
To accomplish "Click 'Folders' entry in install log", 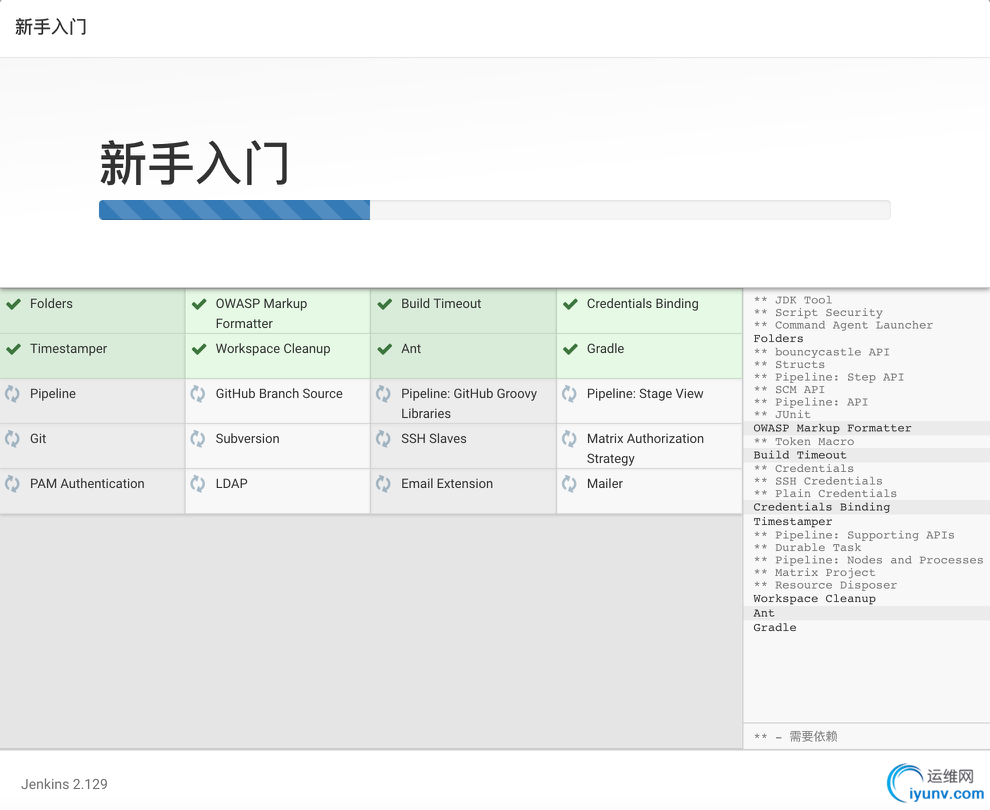I will point(778,338).
